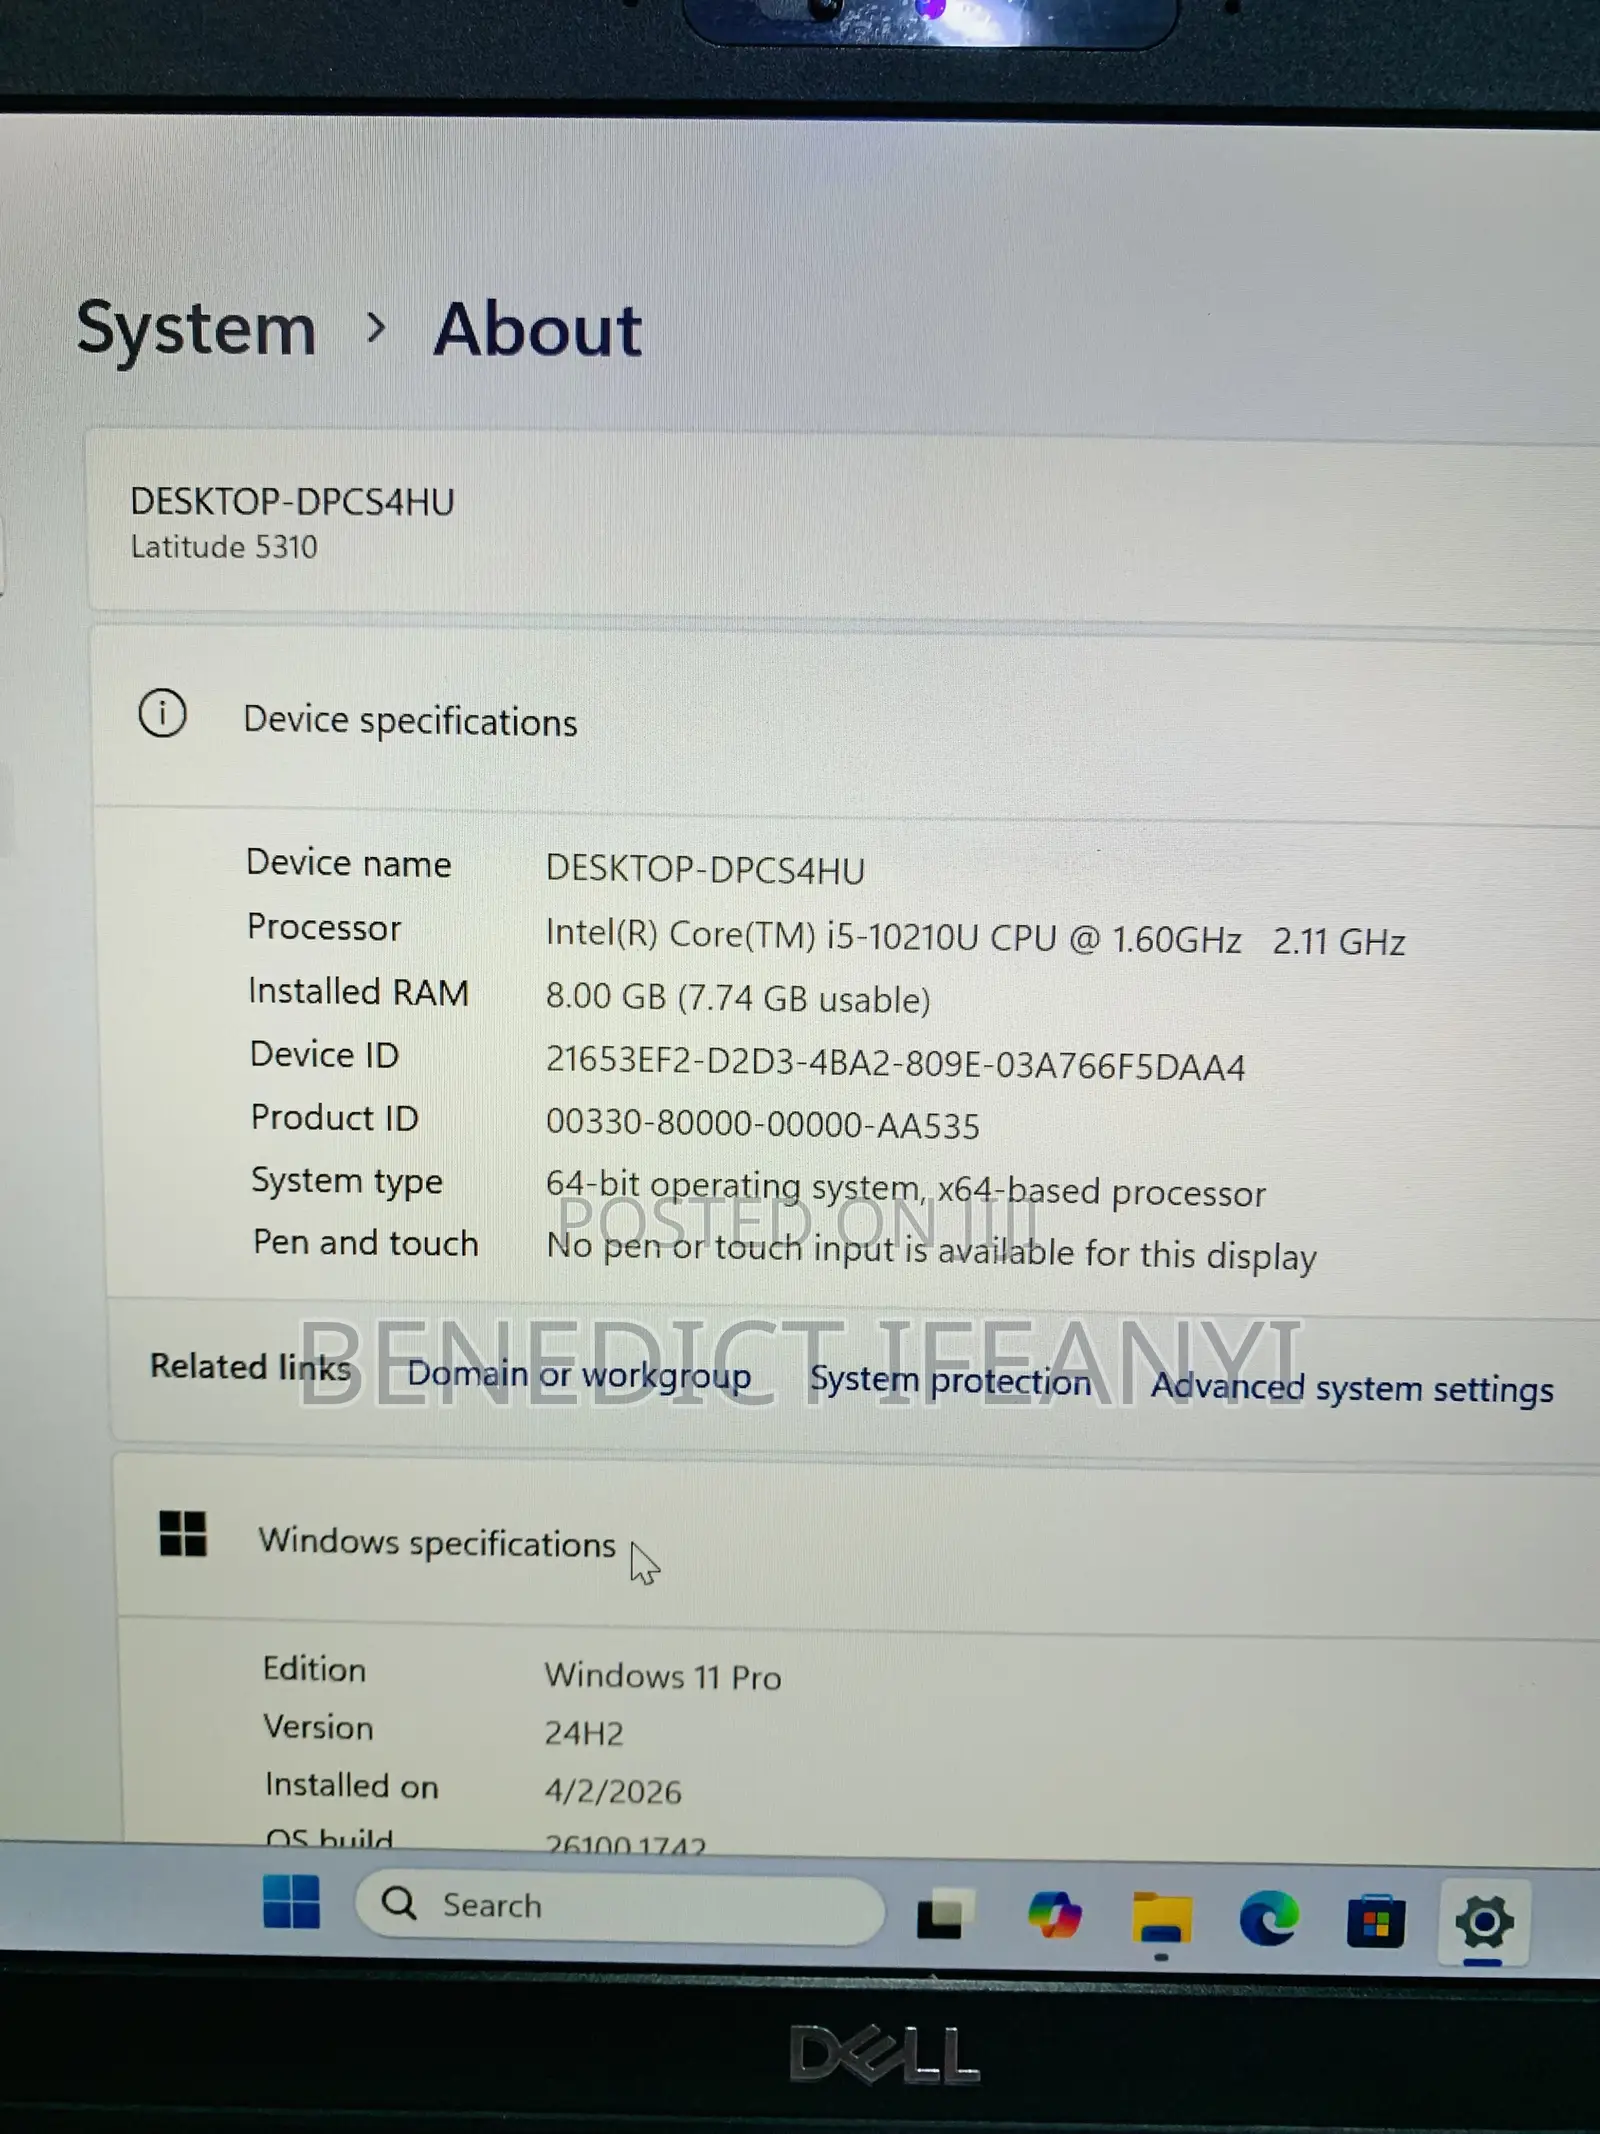Select Product ID 00330-80000-00000-AA535

click(762, 1124)
